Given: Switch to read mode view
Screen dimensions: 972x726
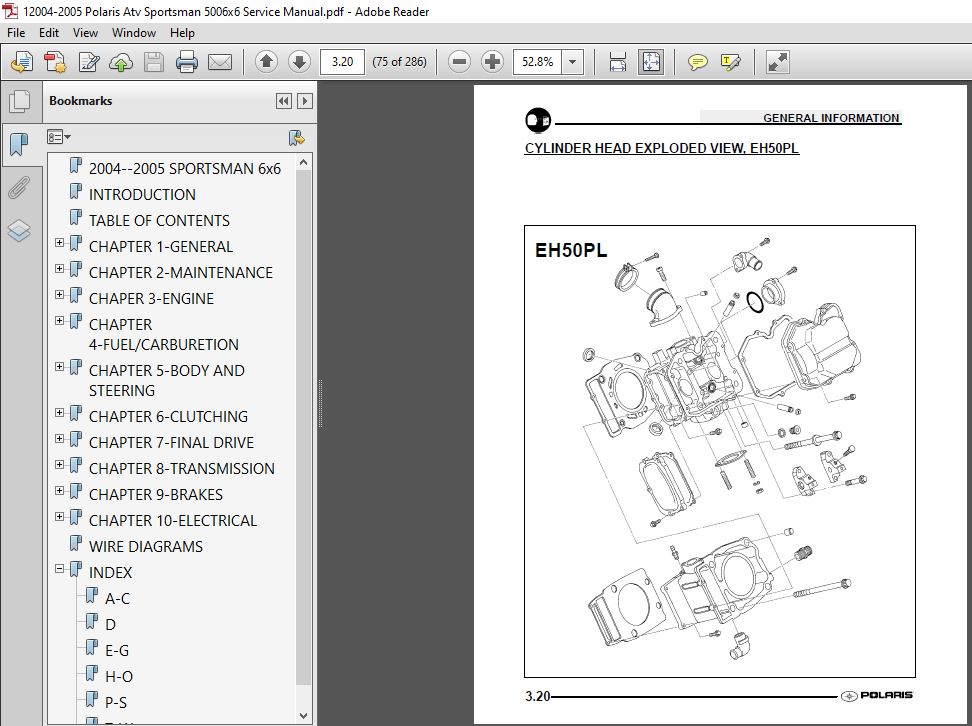Looking at the screenshot, I should click(777, 62).
